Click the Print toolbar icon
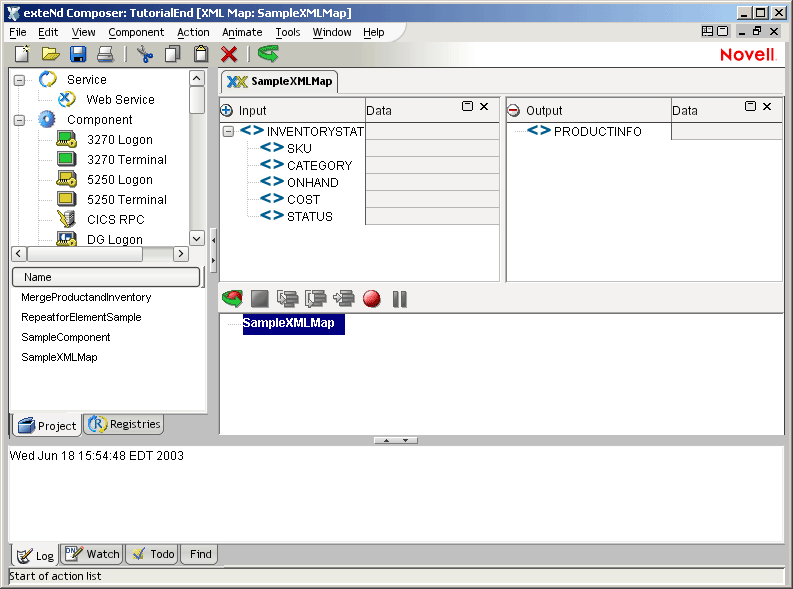The width and height of the screenshot is (793, 589). coord(106,54)
